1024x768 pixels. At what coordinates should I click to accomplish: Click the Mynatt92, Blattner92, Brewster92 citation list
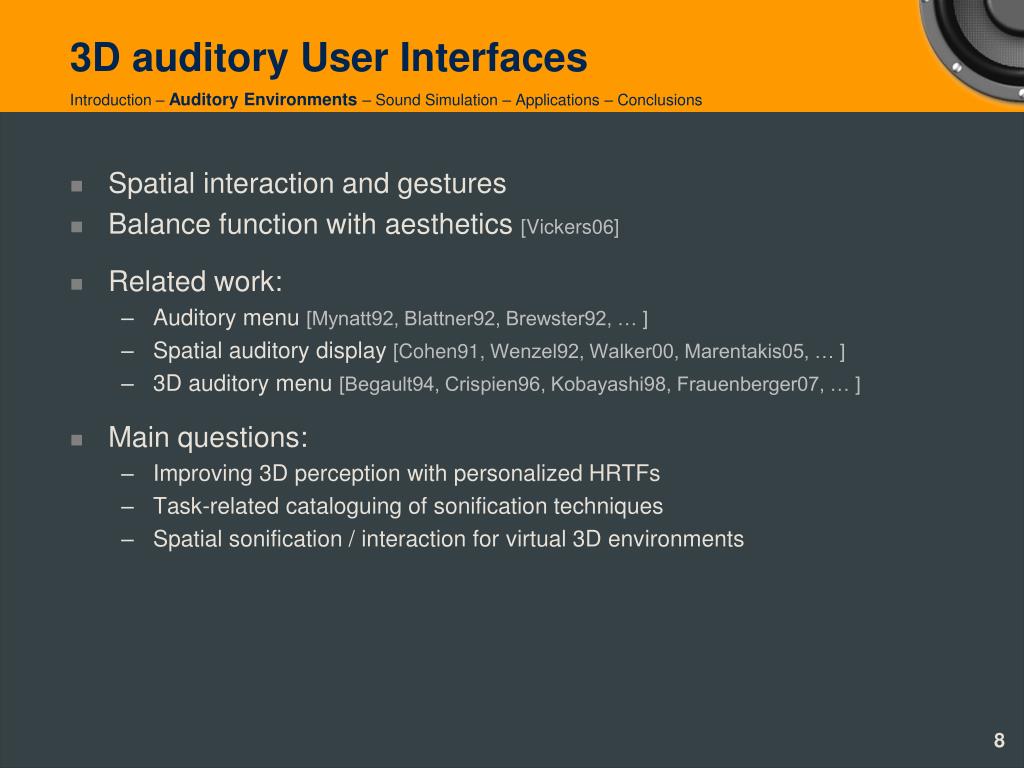pyautogui.click(x=477, y=319)
